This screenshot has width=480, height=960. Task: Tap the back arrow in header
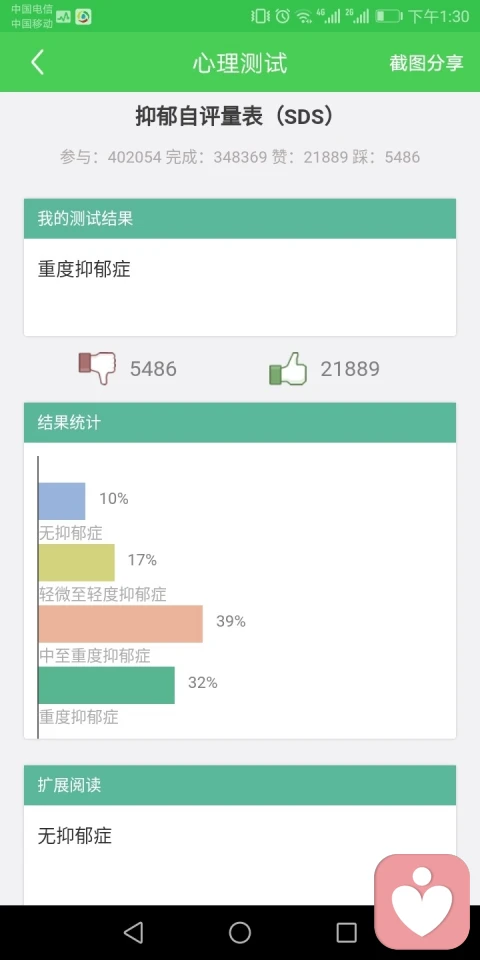37,62
